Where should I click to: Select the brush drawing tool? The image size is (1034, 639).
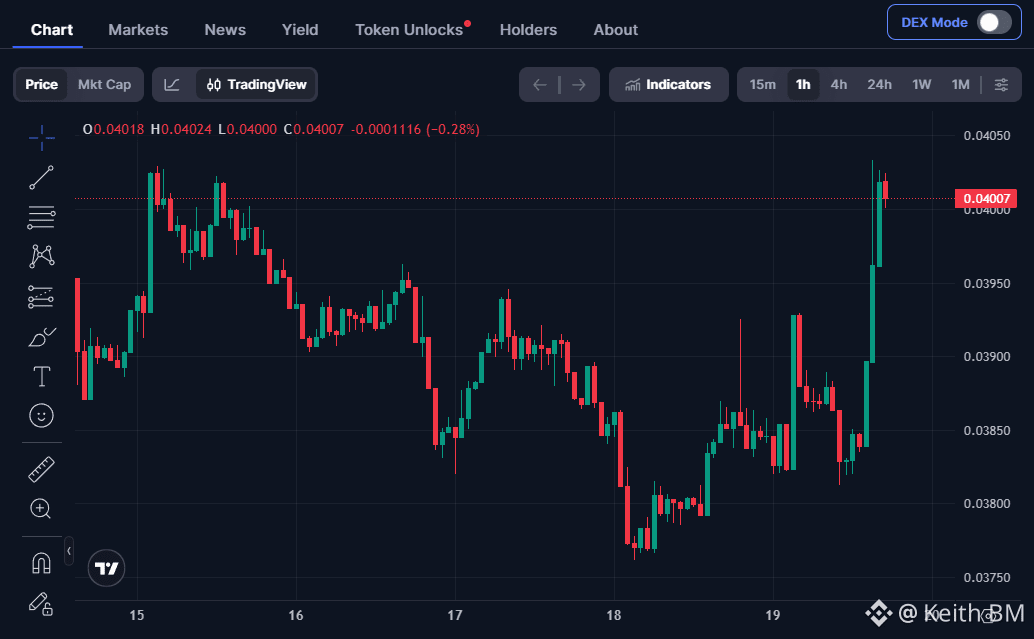[42, 337]
